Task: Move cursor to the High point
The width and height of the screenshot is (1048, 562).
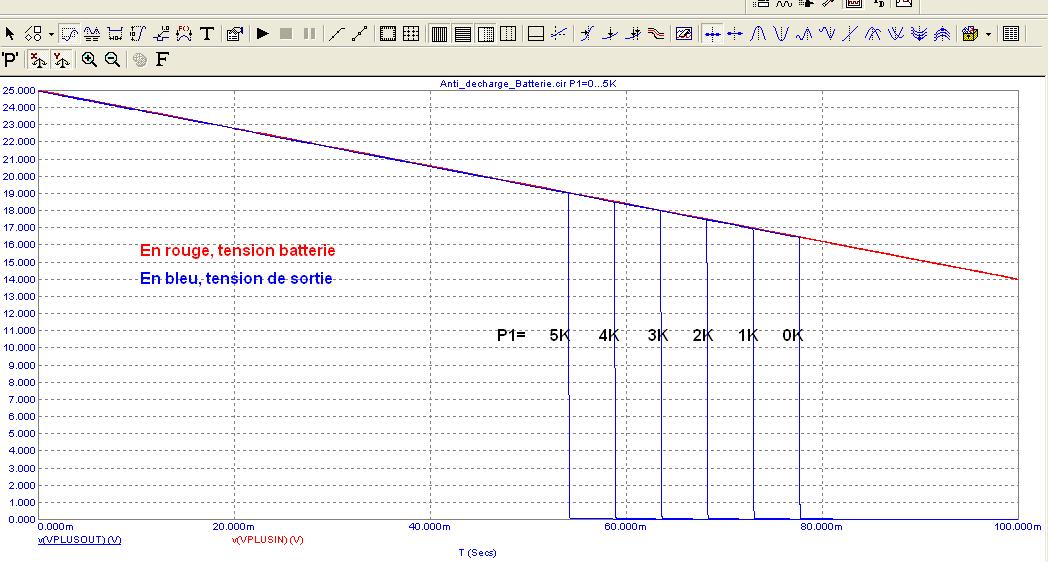Action: [x=804, y=33]
